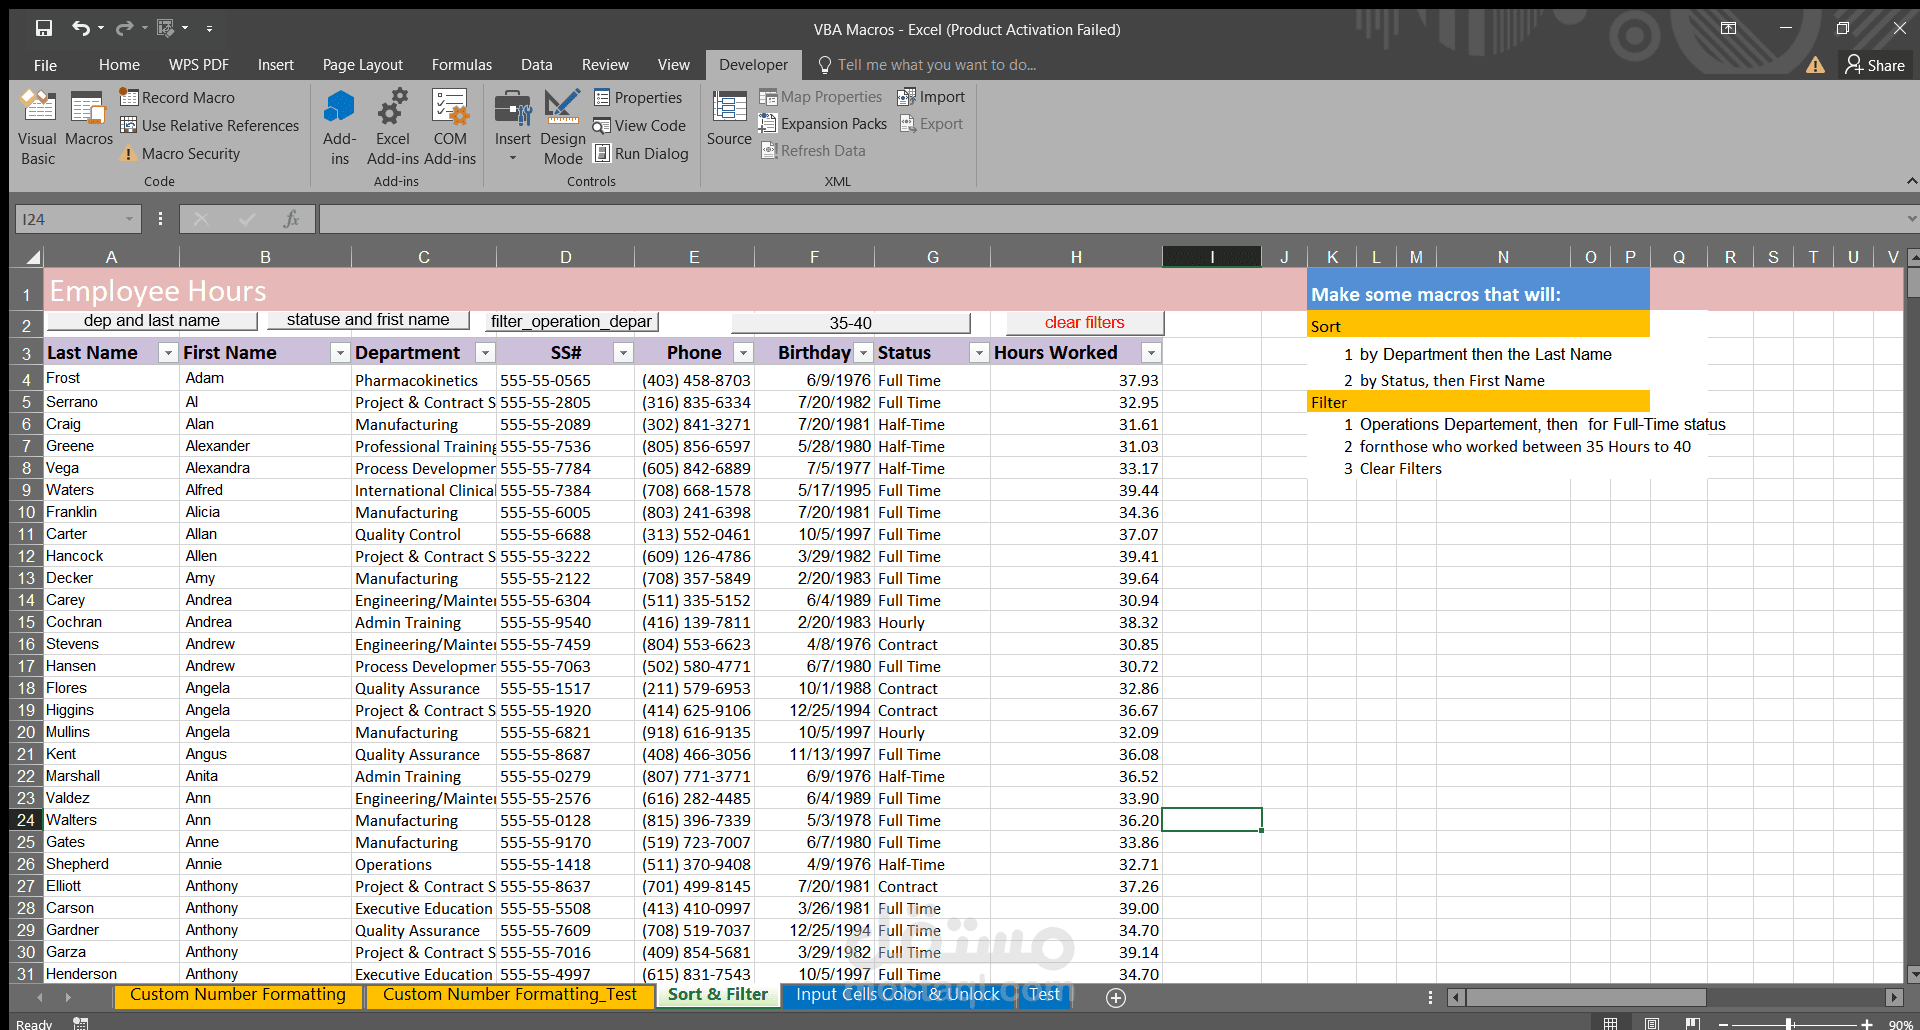This screenshot has width=1920, height=1030.
Task: Click the Share button
Action: pos(1875,65)
